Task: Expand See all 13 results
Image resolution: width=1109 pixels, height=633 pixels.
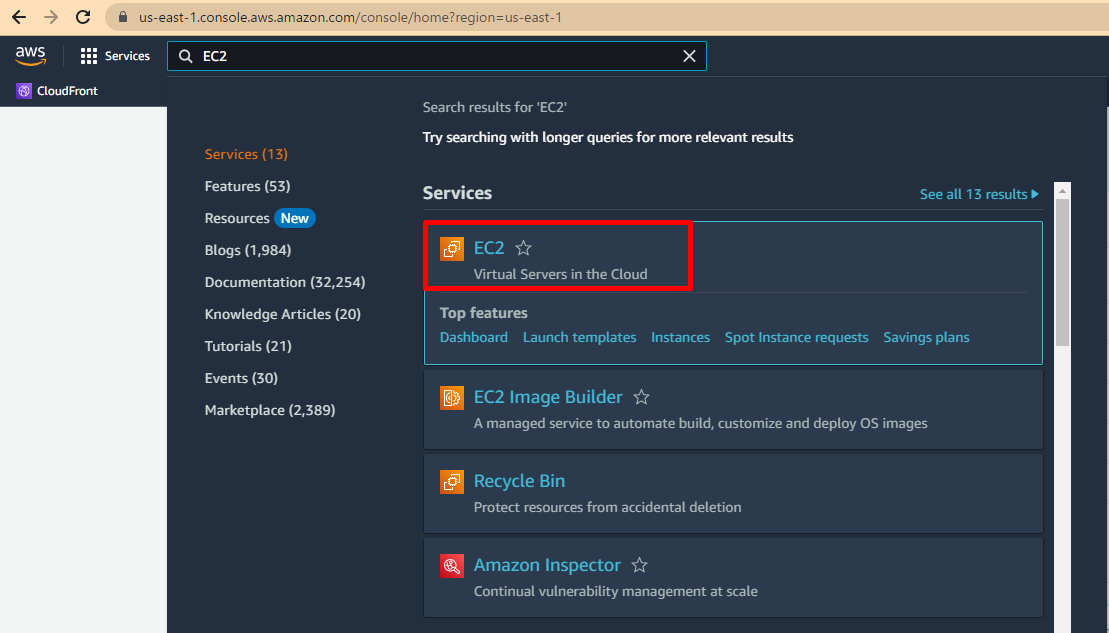Action: click(978, 194)
